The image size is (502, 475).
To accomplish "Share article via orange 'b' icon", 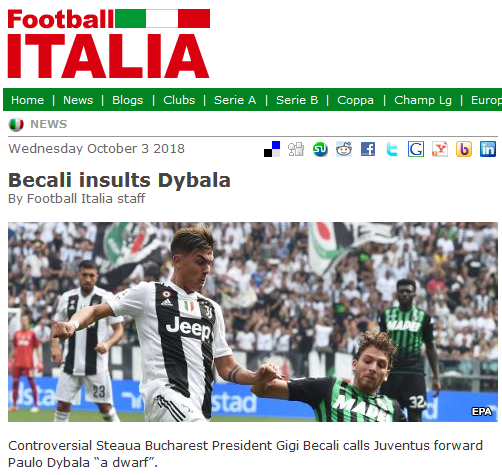I will click(x=464, y=149).
